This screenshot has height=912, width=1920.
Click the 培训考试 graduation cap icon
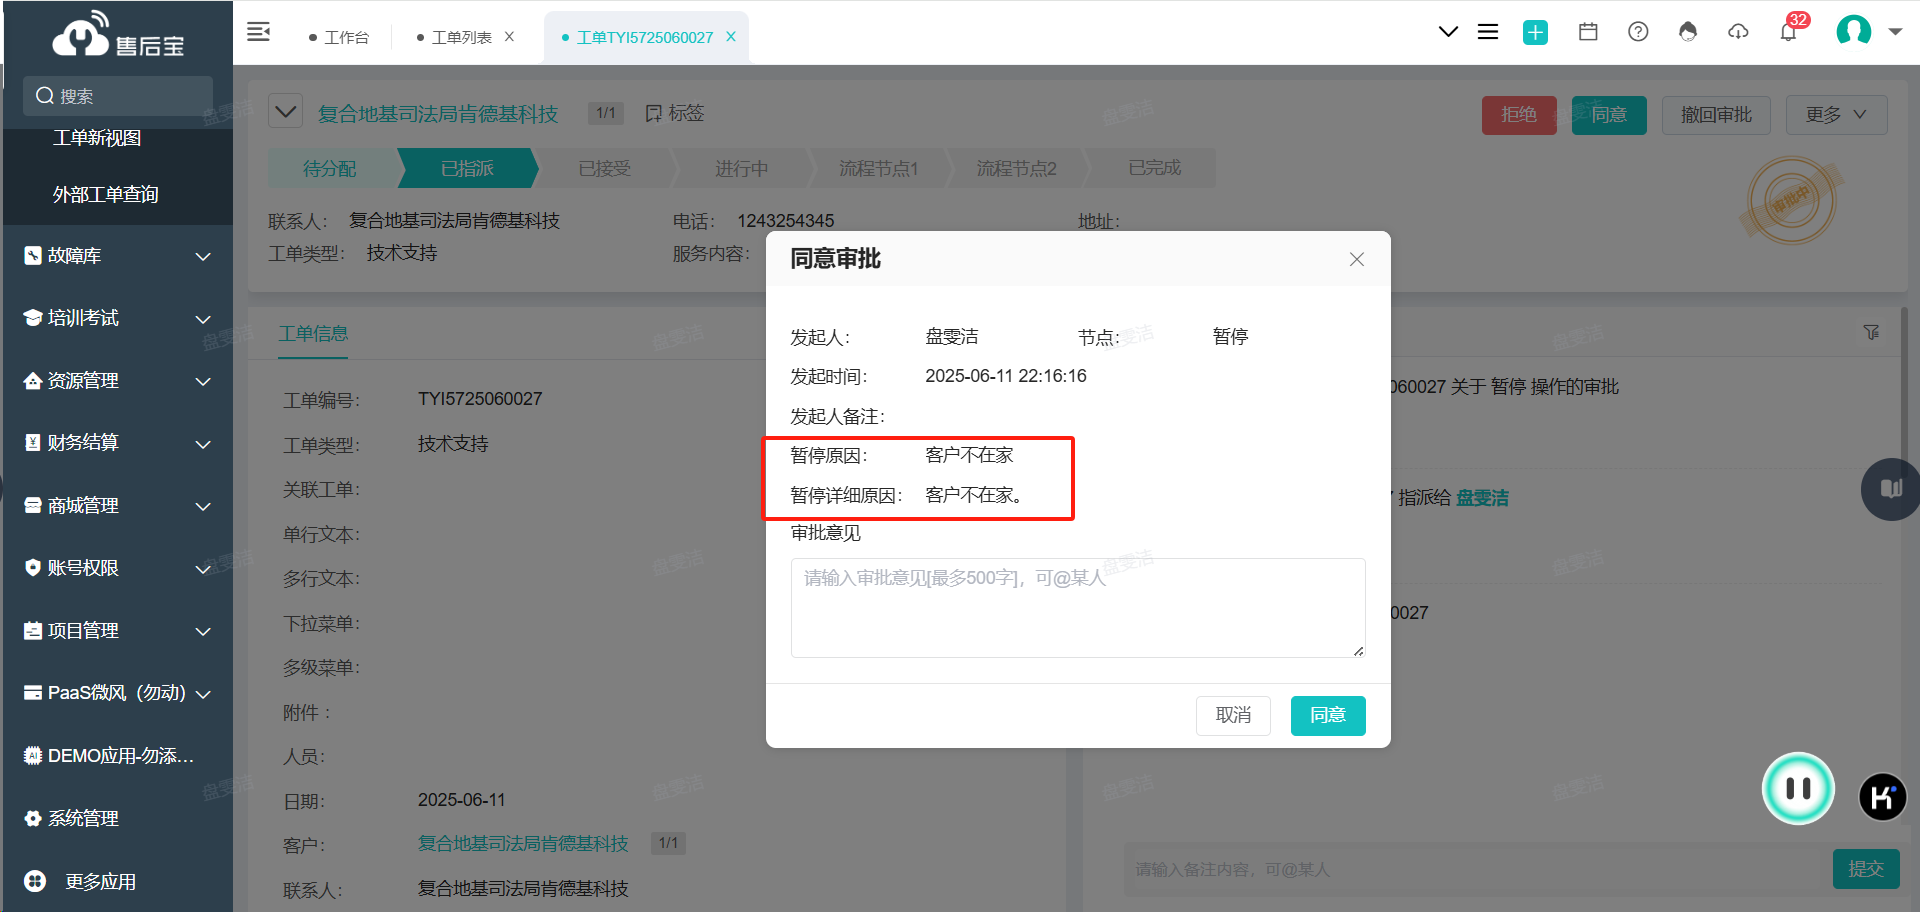(33, 318)
